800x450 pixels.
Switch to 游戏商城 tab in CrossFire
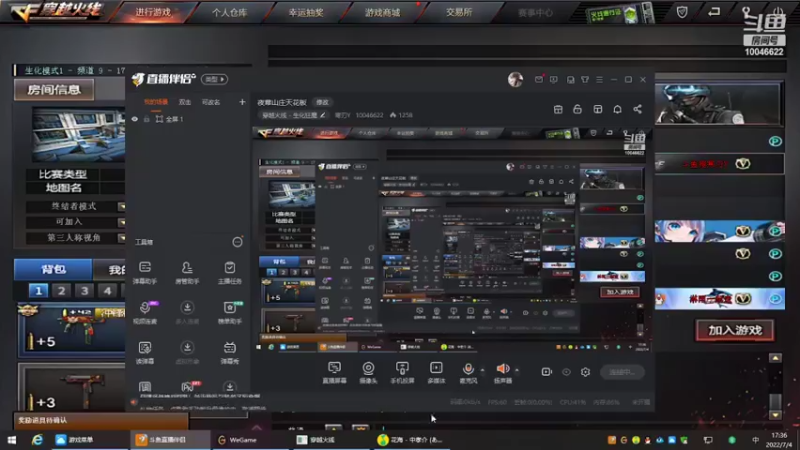pos(382,12)
